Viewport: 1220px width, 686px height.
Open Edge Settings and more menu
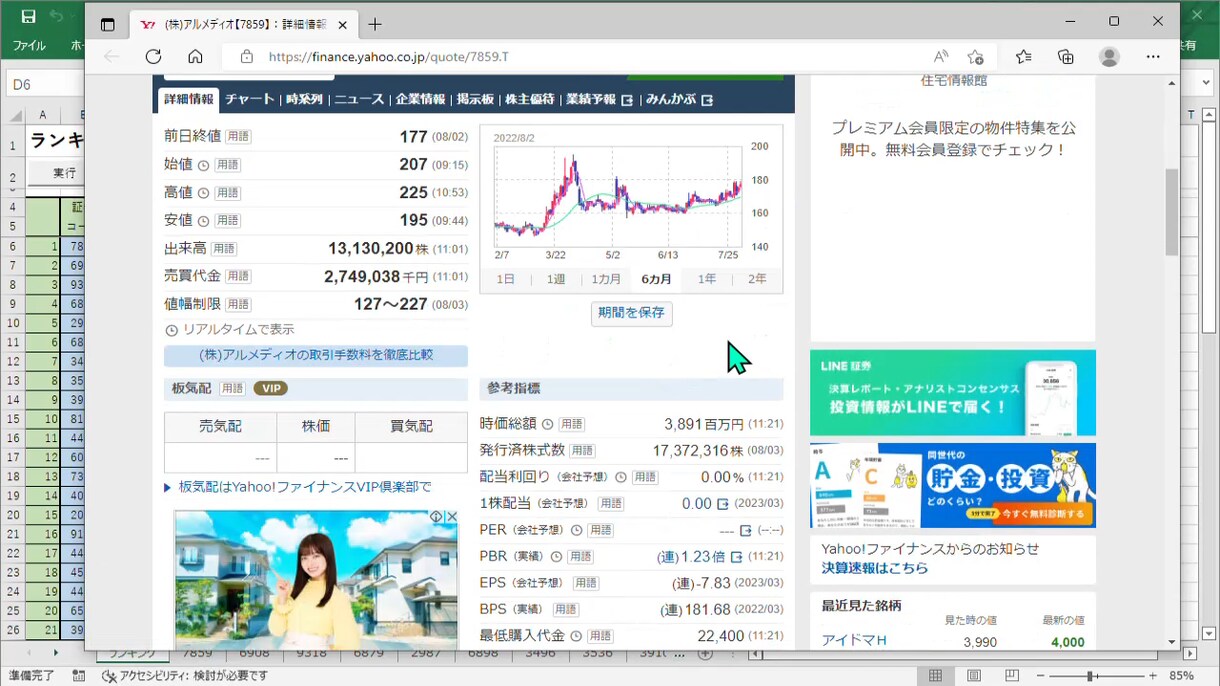coord(1153,57)
